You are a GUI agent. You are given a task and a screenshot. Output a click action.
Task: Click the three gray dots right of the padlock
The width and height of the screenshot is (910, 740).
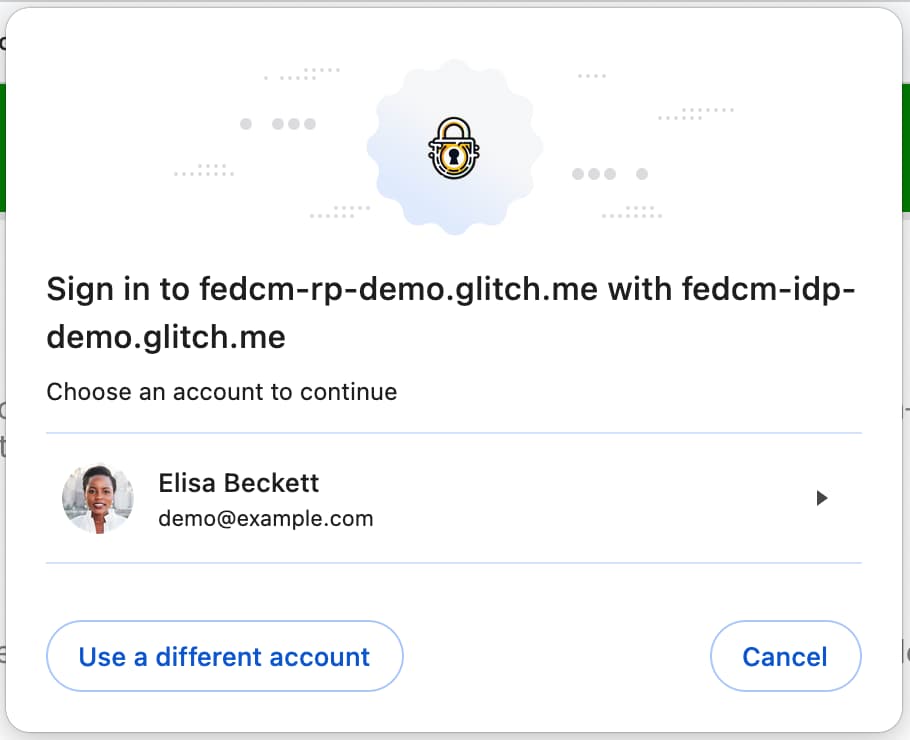pyautogui.click(x=594, y=174)
